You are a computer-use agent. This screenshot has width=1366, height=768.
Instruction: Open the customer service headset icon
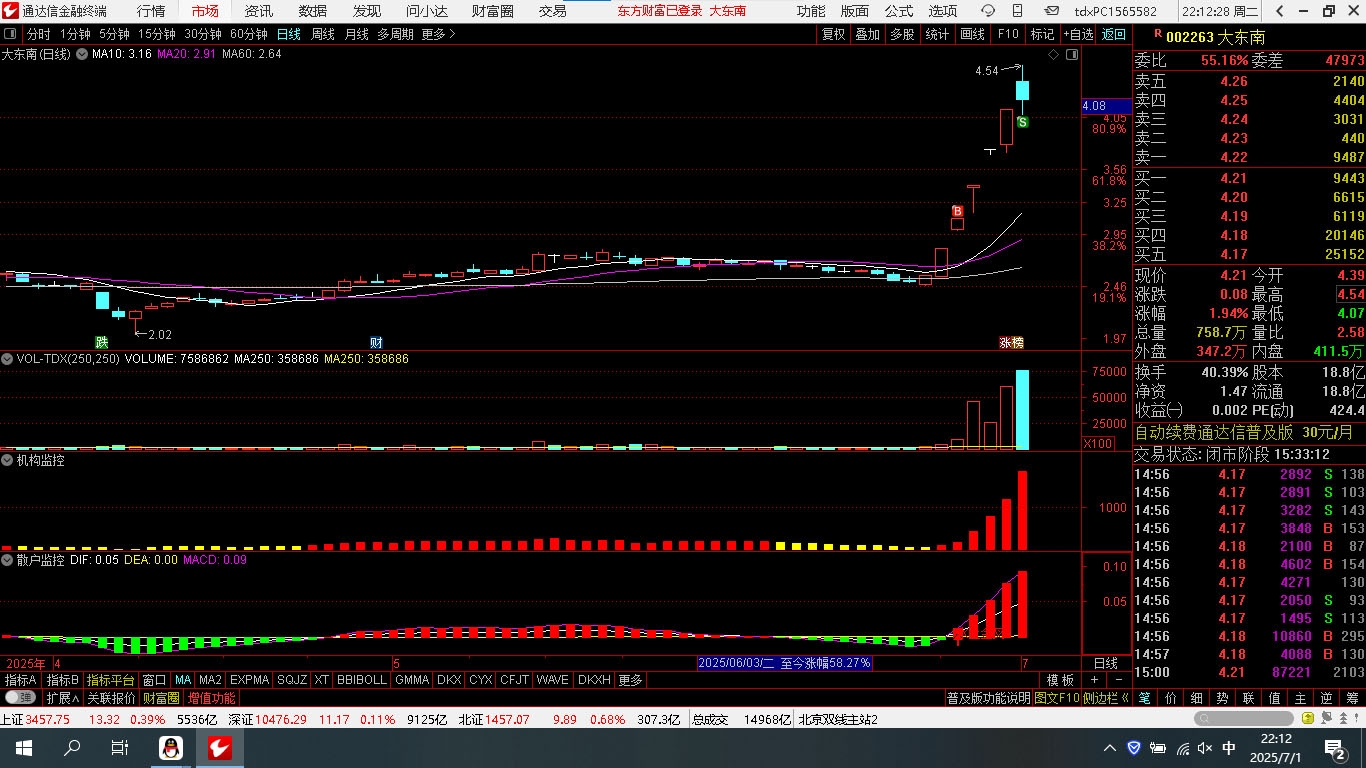coord(988,11)
